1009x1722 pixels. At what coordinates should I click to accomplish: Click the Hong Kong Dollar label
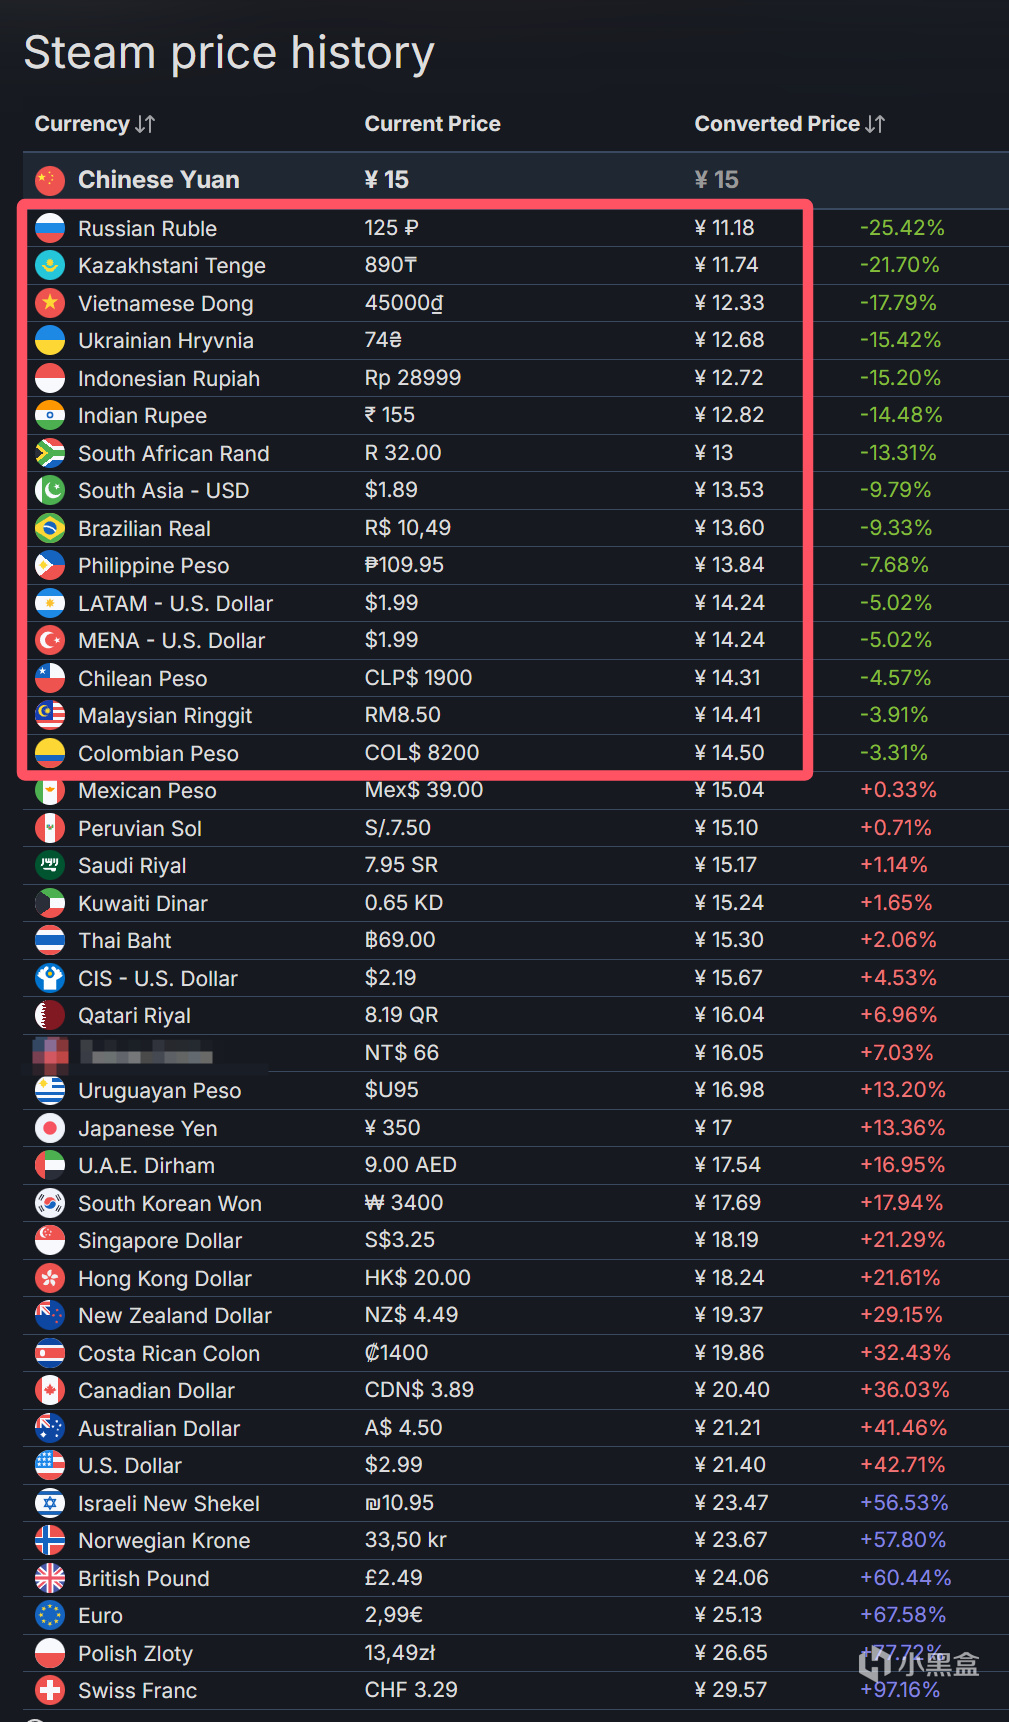pos(165,1278)
